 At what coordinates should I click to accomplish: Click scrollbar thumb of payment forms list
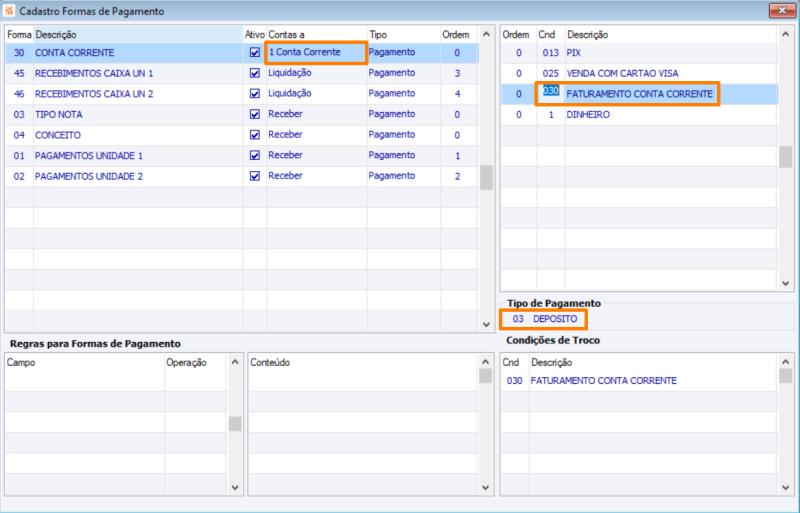point(486,177)
